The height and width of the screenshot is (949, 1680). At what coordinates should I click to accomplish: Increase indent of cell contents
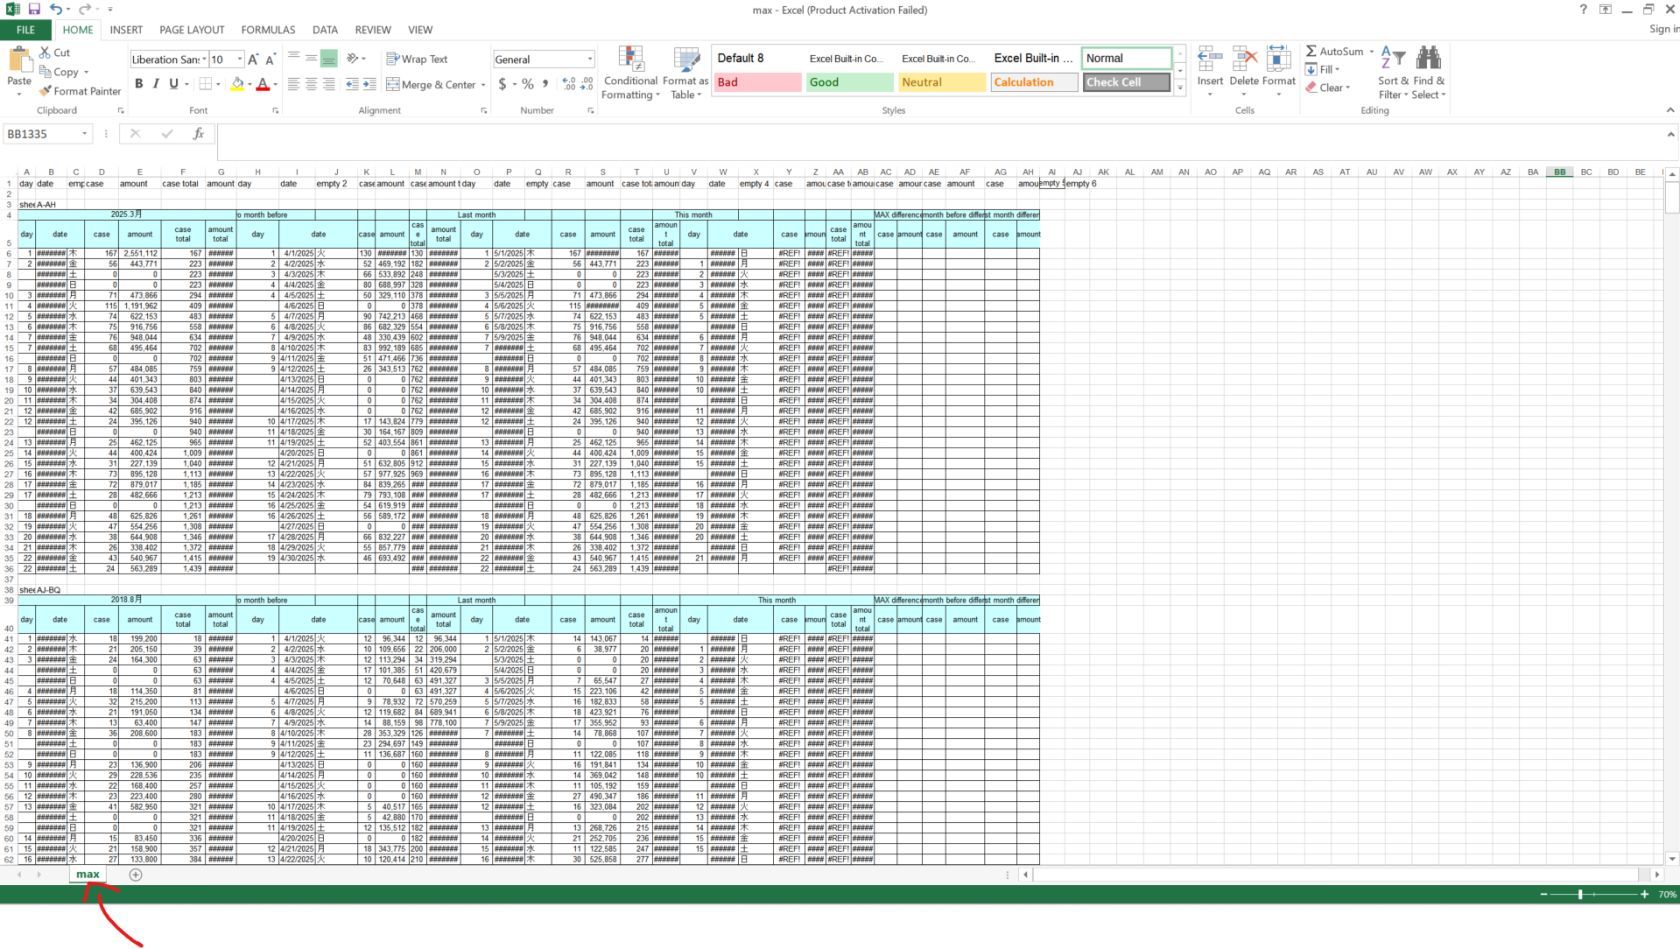pos(369,84)
